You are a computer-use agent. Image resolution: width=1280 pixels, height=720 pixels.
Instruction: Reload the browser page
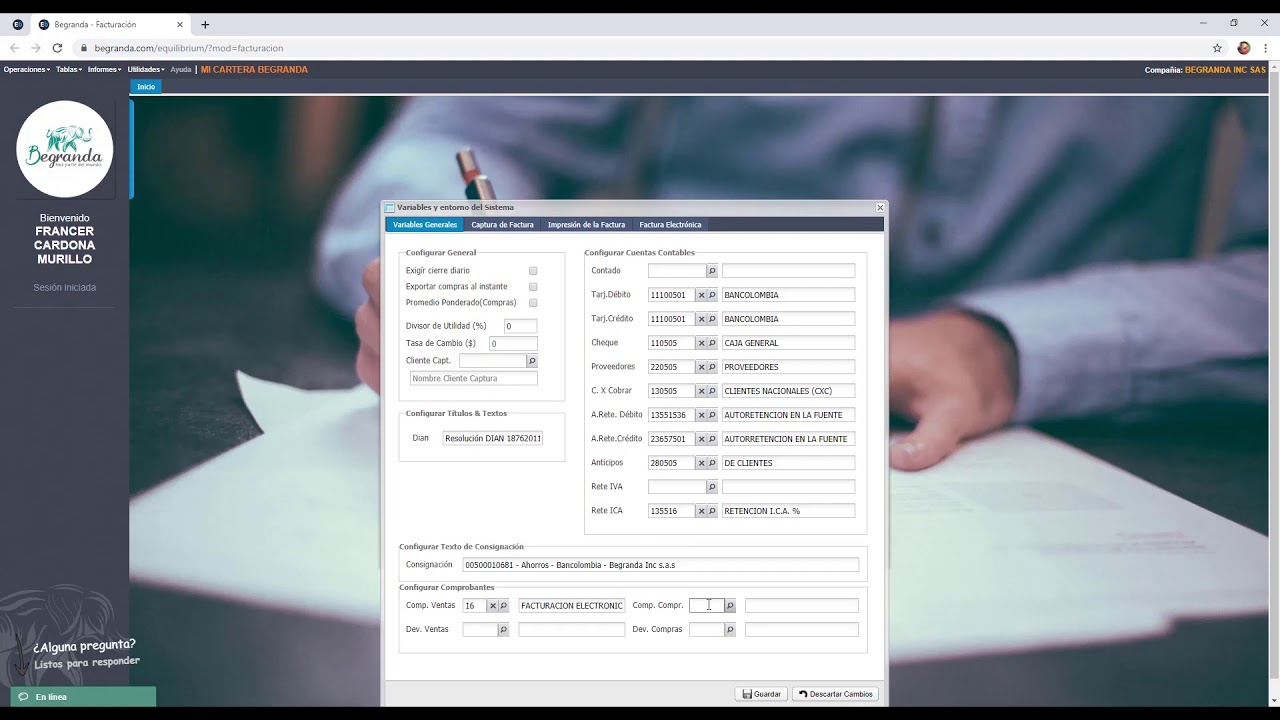[x=57, y=48]
